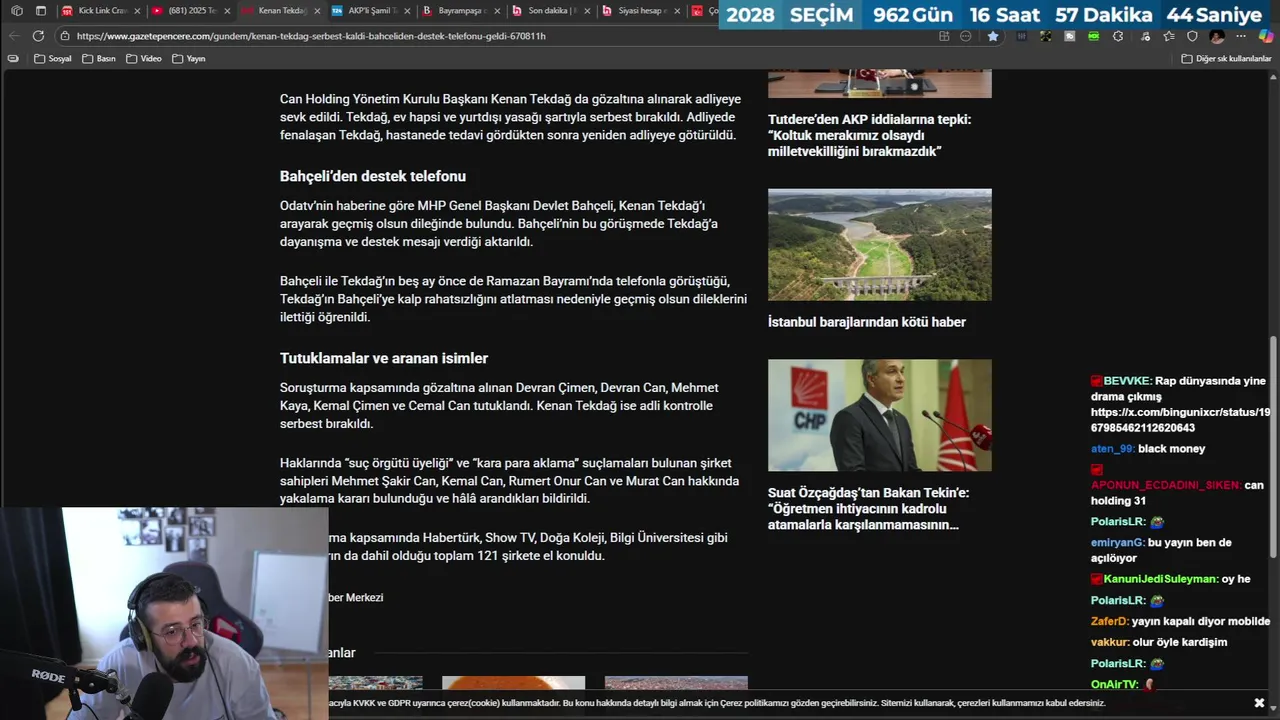1280x720 pixels.
Task: Open the equalizer extension icon
Action: click(1021, 36)
